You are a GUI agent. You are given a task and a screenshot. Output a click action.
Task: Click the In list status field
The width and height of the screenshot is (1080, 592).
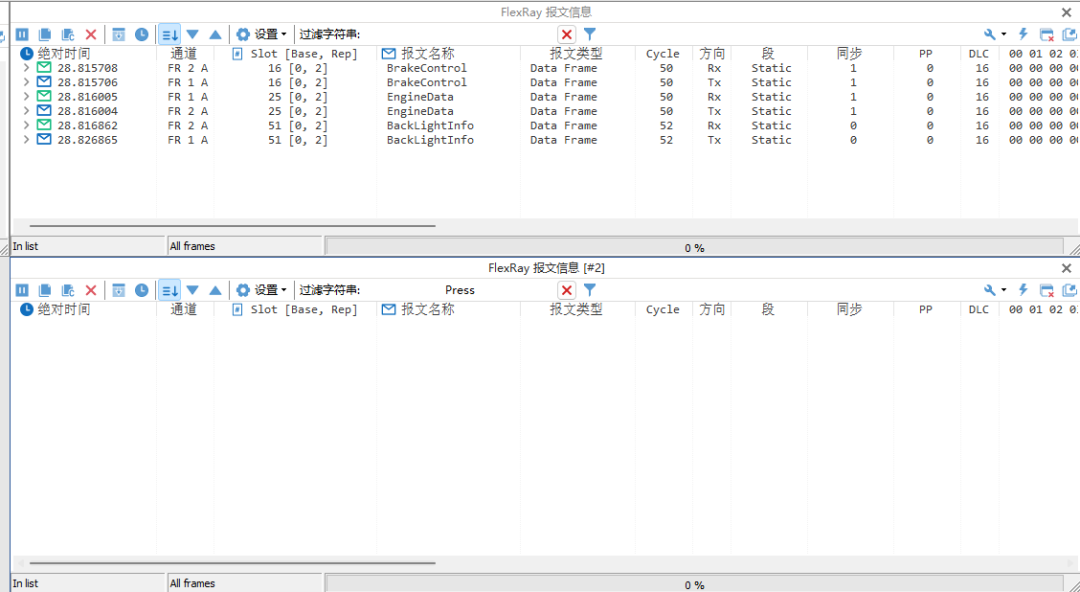[x=24, y=245]
